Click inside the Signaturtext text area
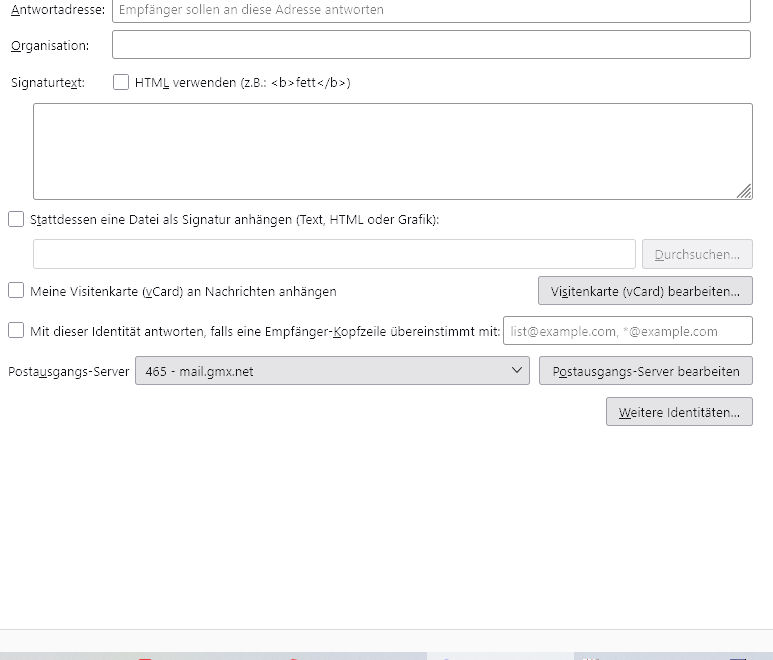This screenshot has height=660, width=773. pyautogui.click(x=393, y=151)
